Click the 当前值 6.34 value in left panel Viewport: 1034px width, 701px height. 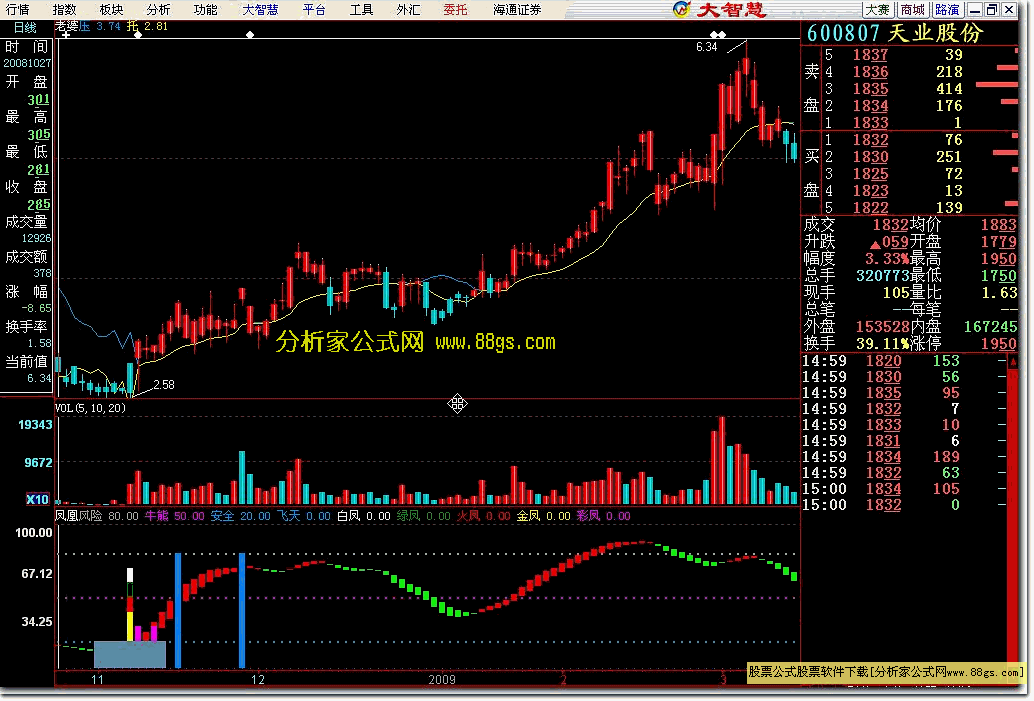click(39, 379)
